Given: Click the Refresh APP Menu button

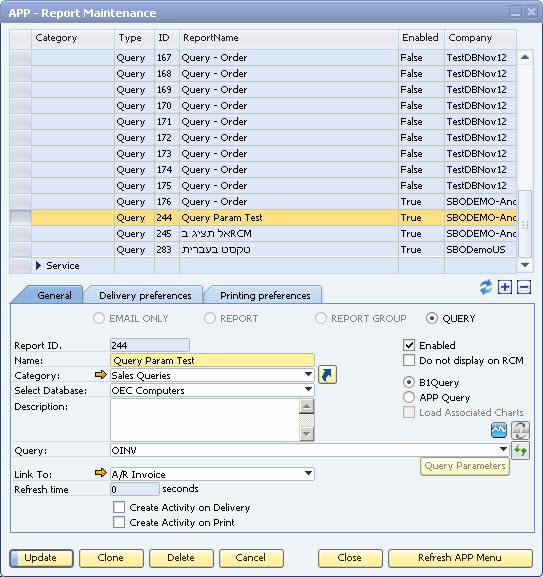Looking at the screenshot, I should 460,558.
